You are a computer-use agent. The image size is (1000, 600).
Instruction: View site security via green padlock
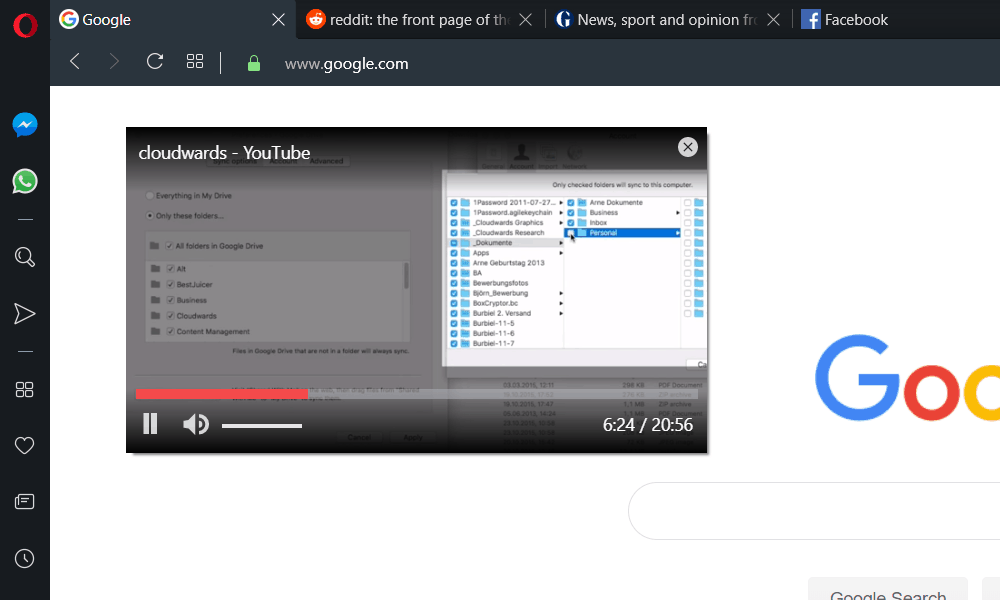point(254,63)
